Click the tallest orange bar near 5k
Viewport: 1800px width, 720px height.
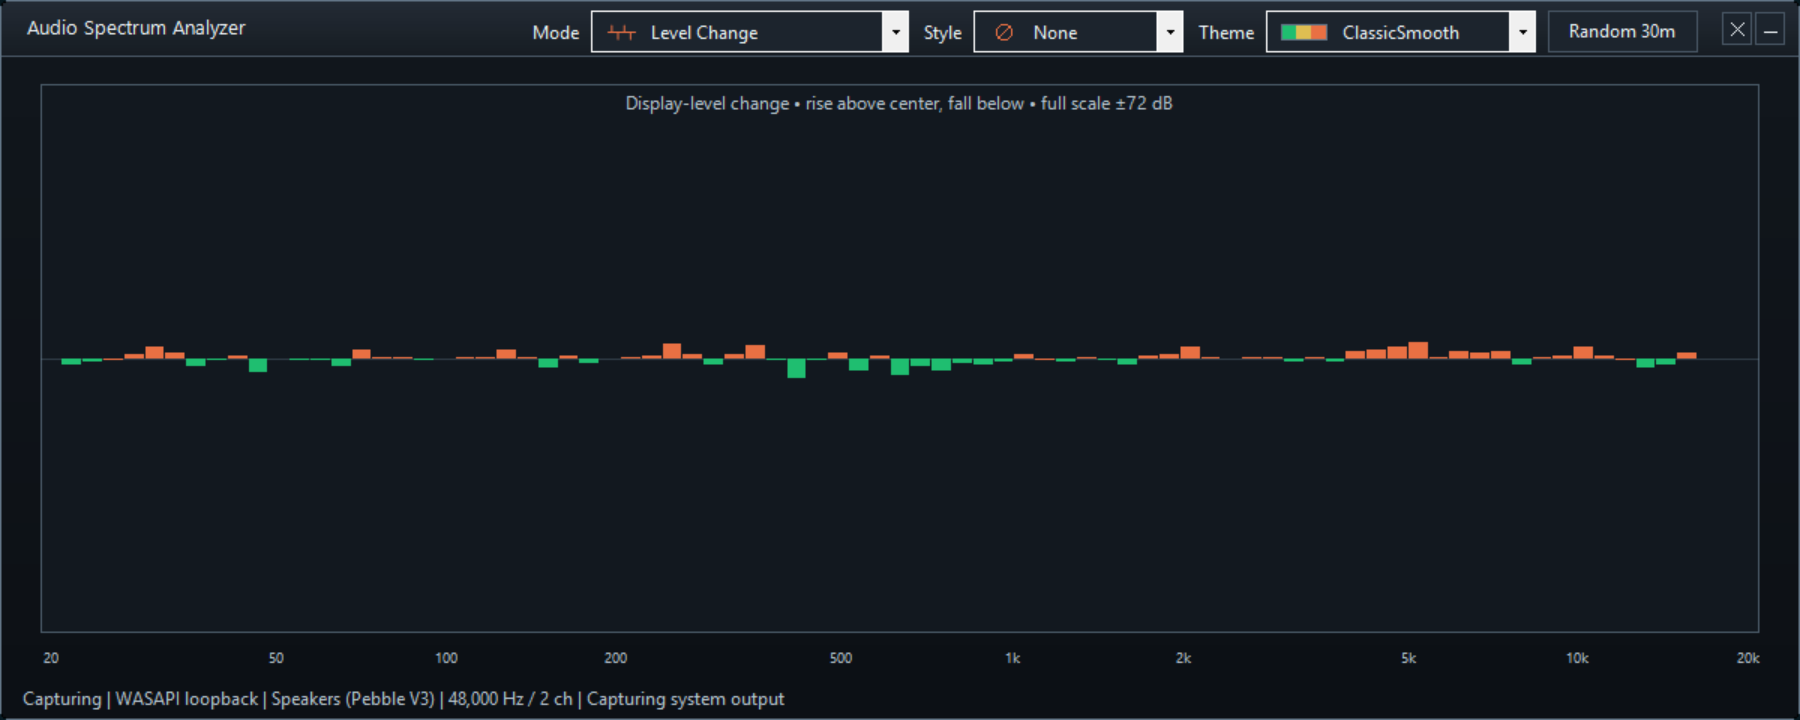click(x=1418, y=350)
